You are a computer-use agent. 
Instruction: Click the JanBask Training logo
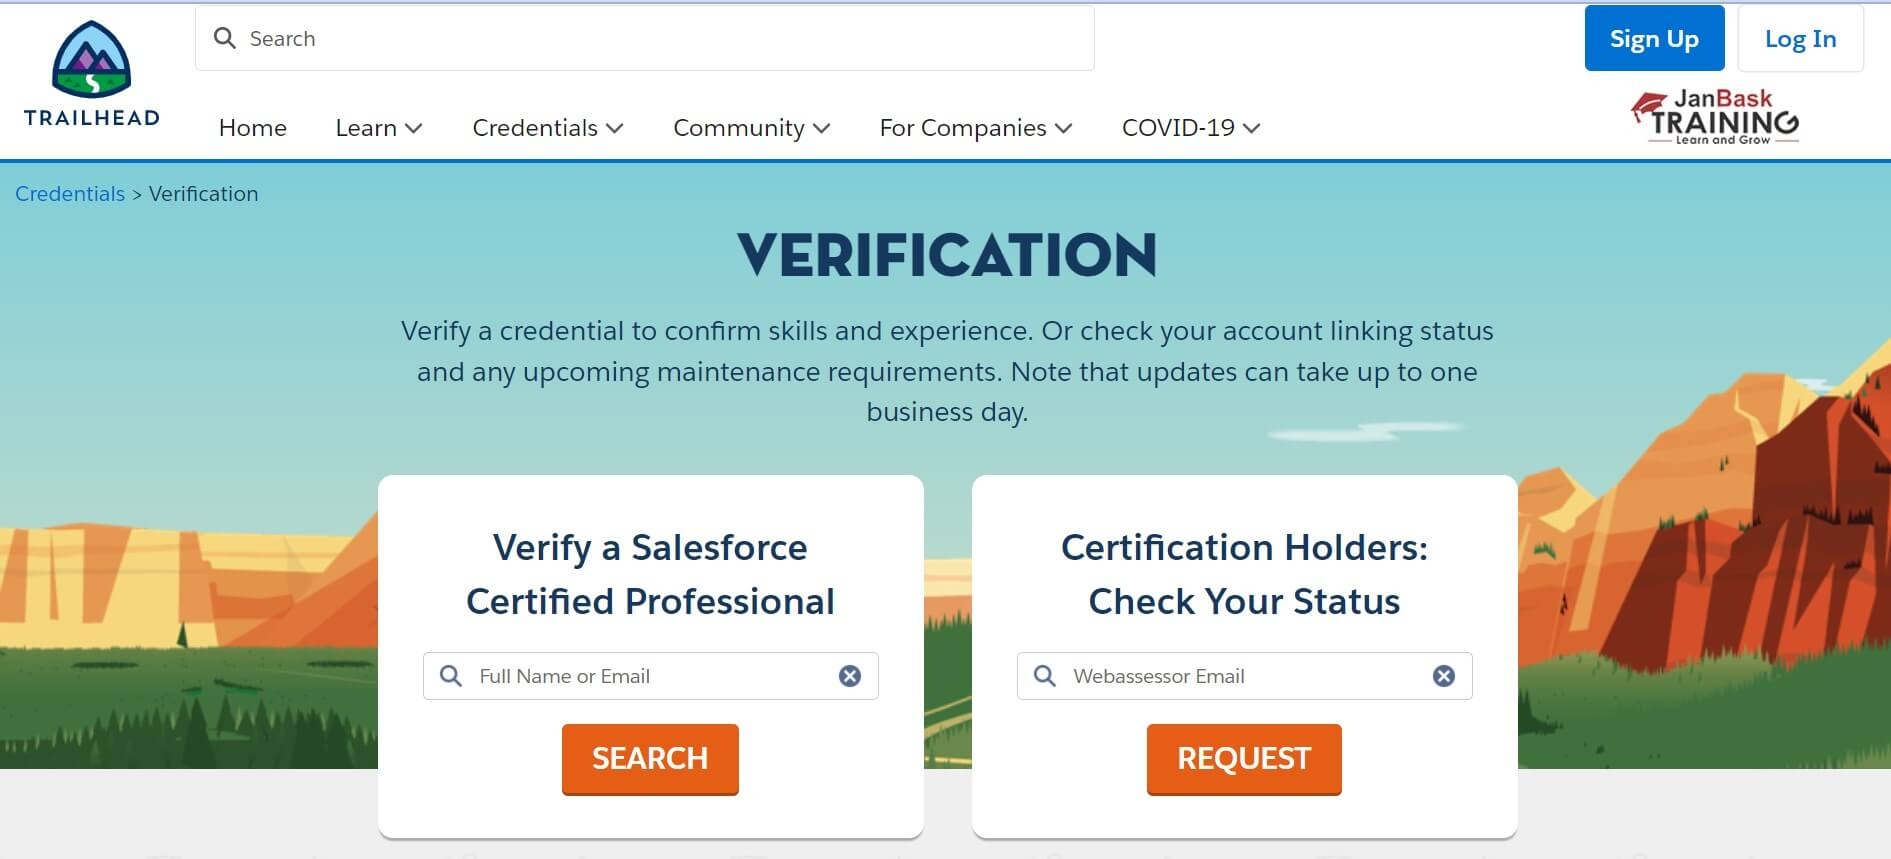[x=1716, y=117]
